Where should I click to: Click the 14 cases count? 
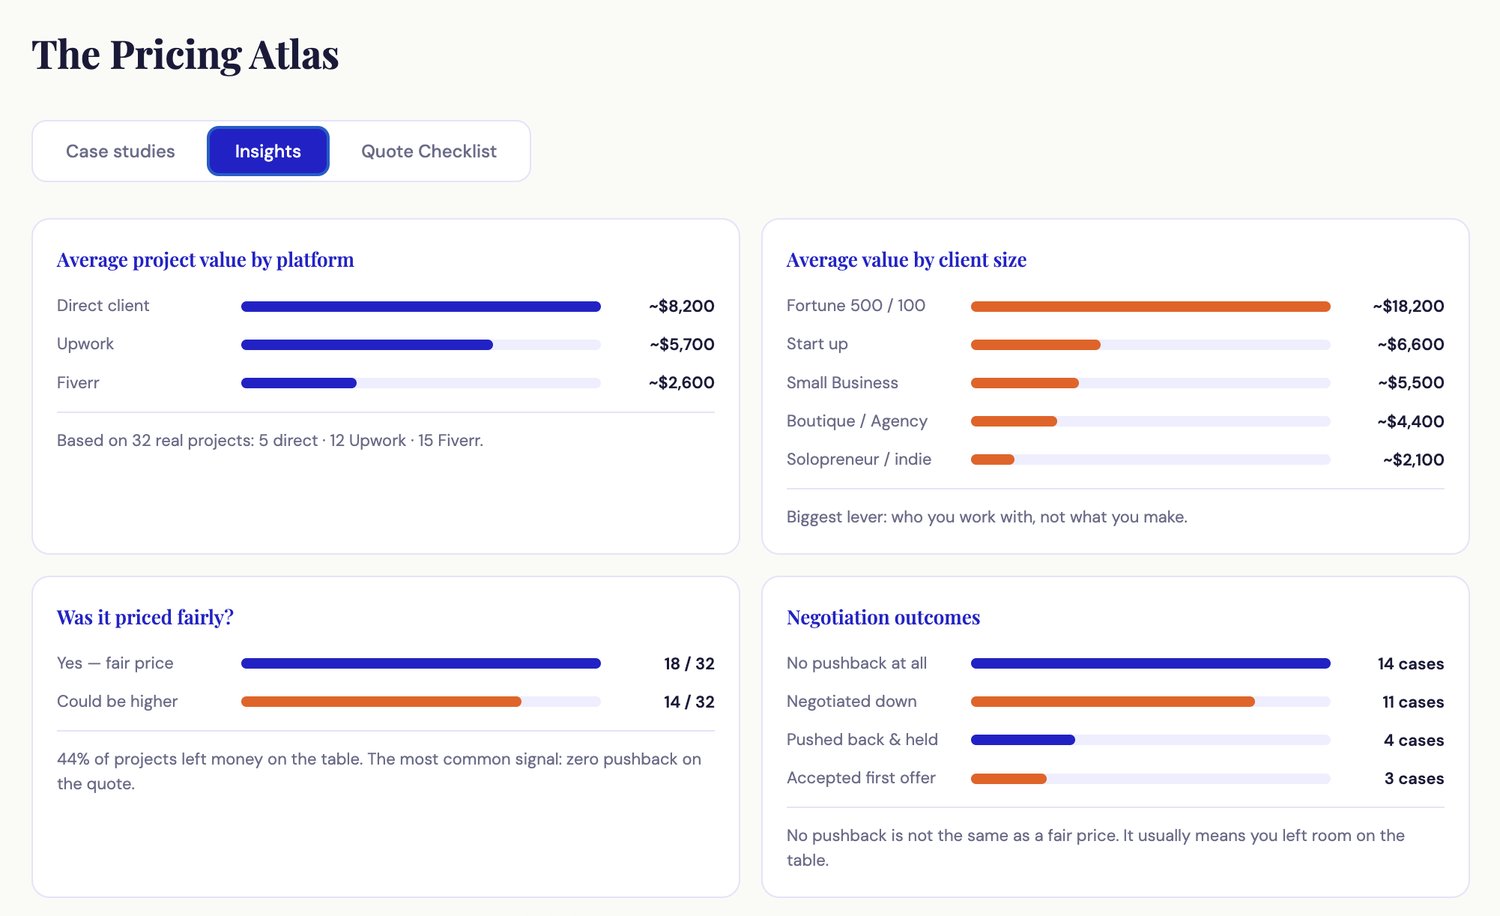(1411, 664)
